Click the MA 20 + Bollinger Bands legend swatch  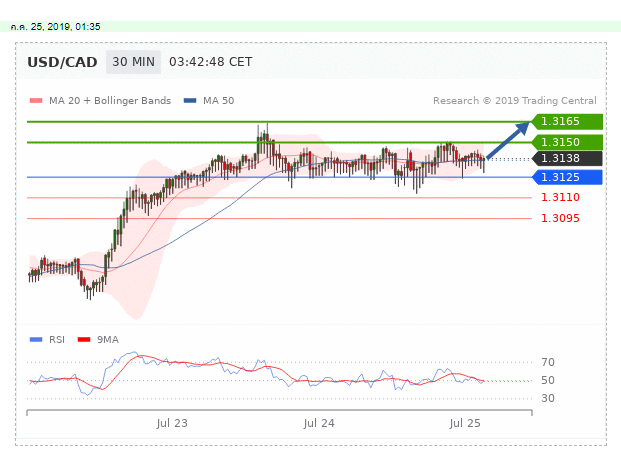[x=36, y=101]
